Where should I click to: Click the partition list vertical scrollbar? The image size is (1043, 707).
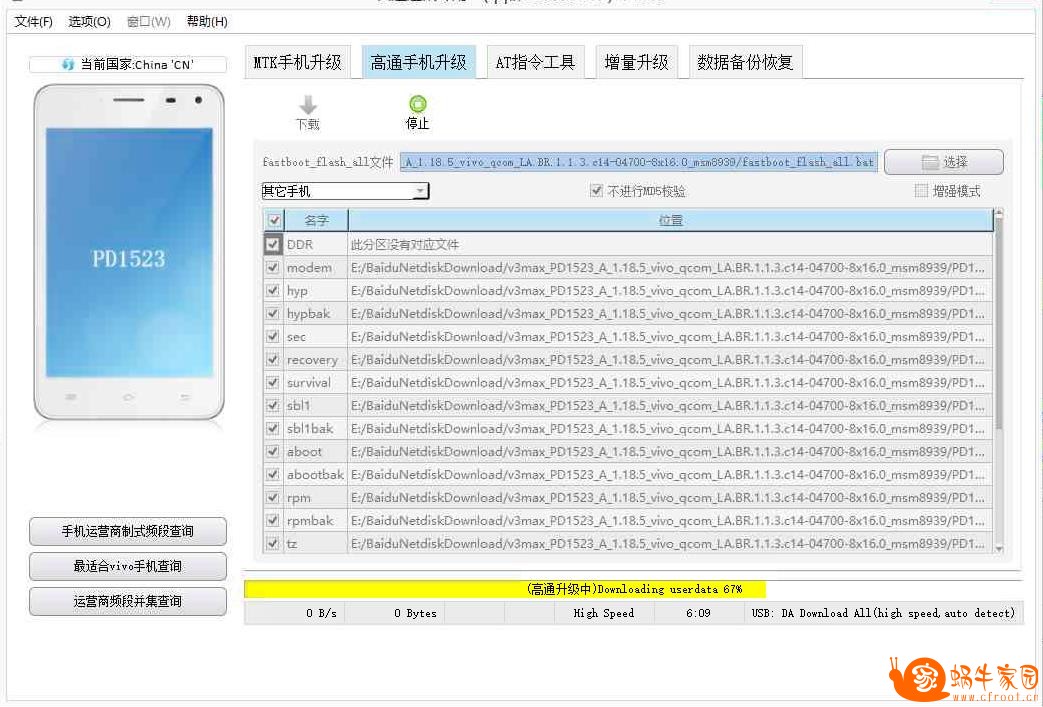(998, 323)
